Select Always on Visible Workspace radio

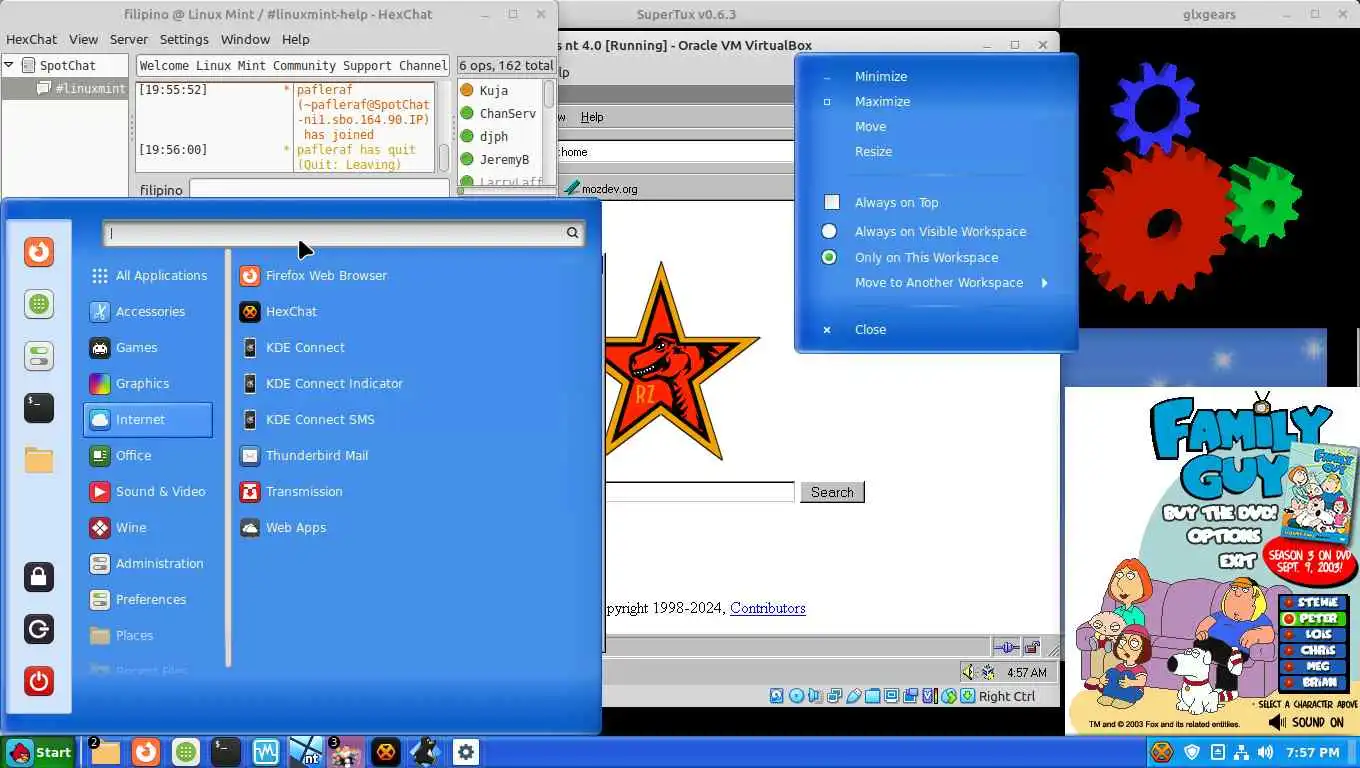pos(829,231)
